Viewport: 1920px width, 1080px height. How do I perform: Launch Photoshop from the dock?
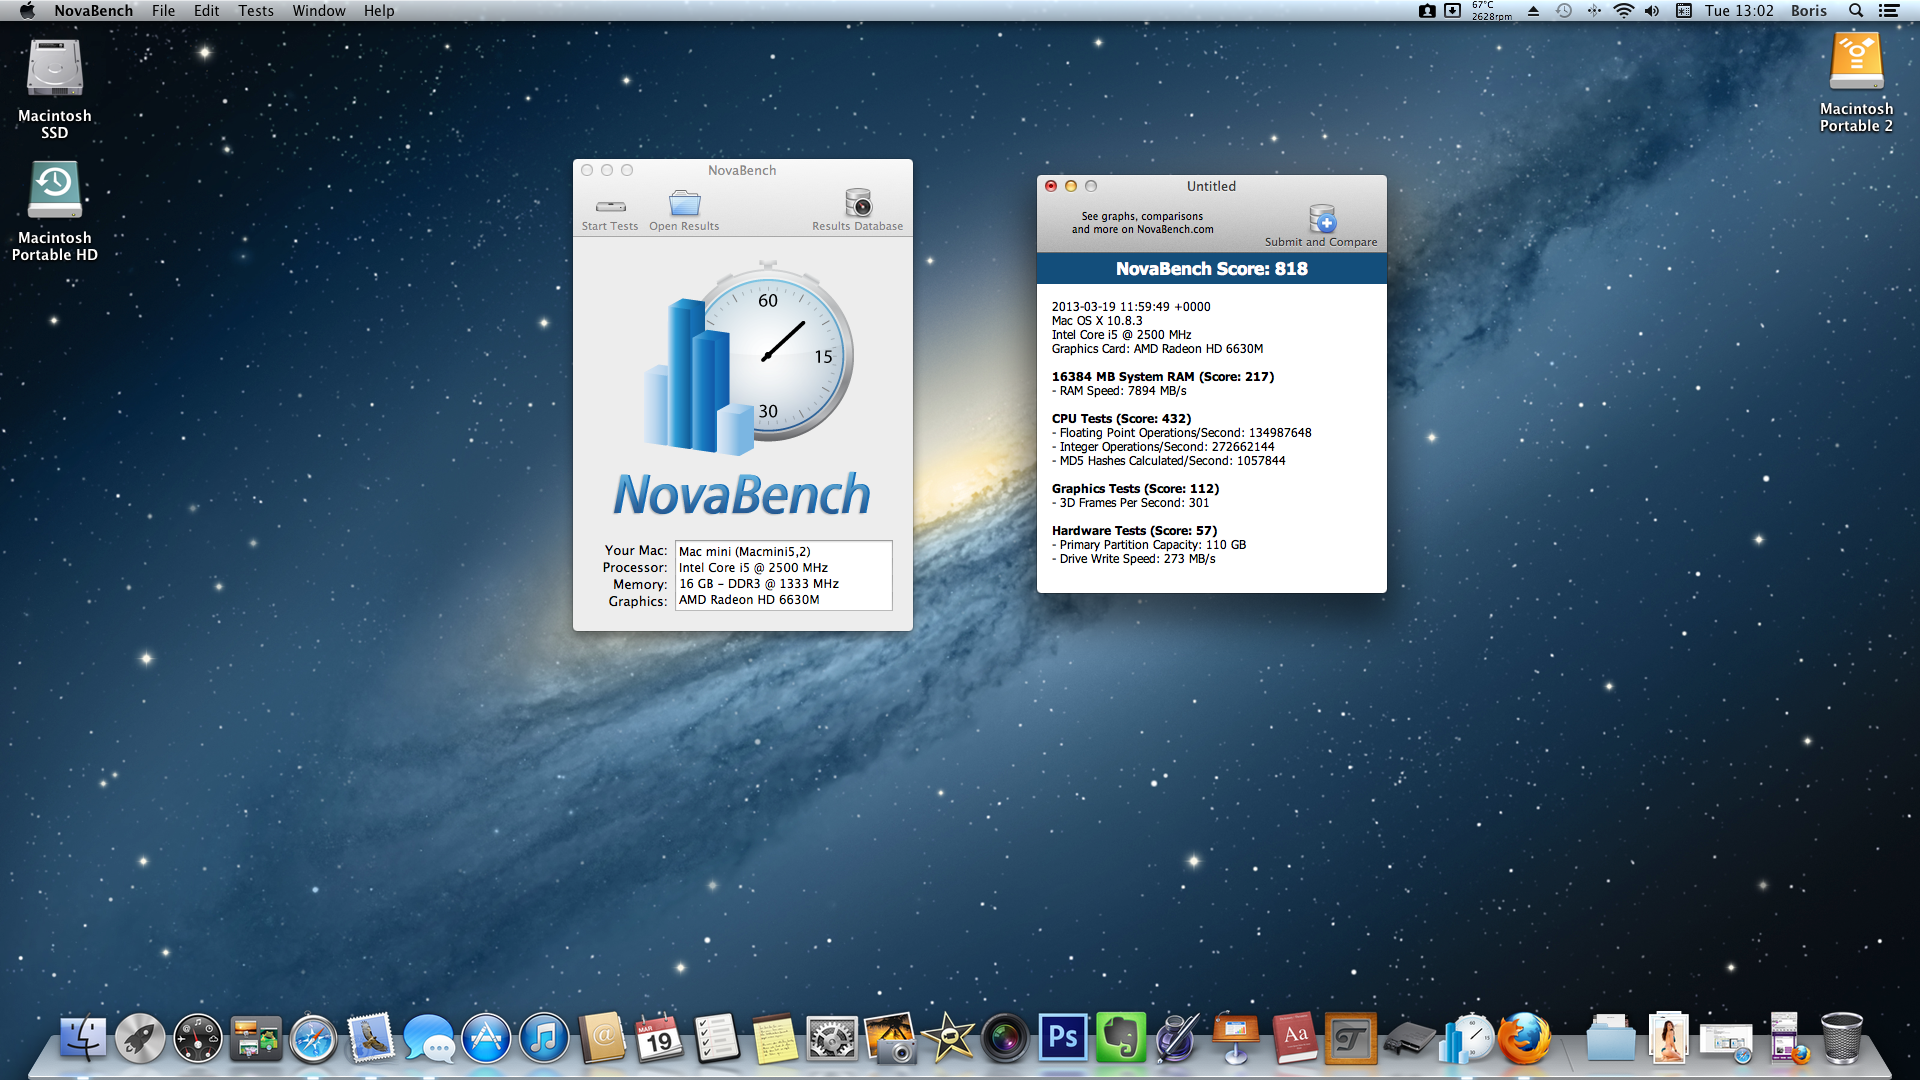[x=1063, y=1038]
